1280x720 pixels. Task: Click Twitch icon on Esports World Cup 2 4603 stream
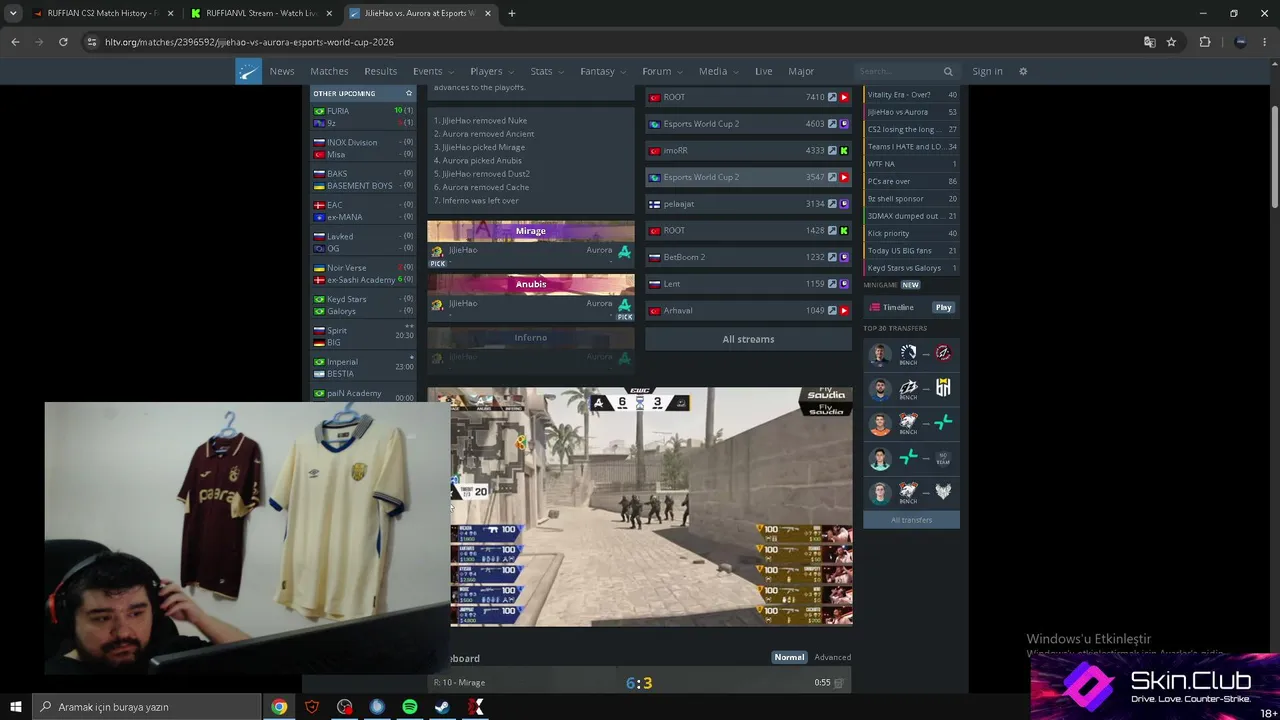click(844, 124)
